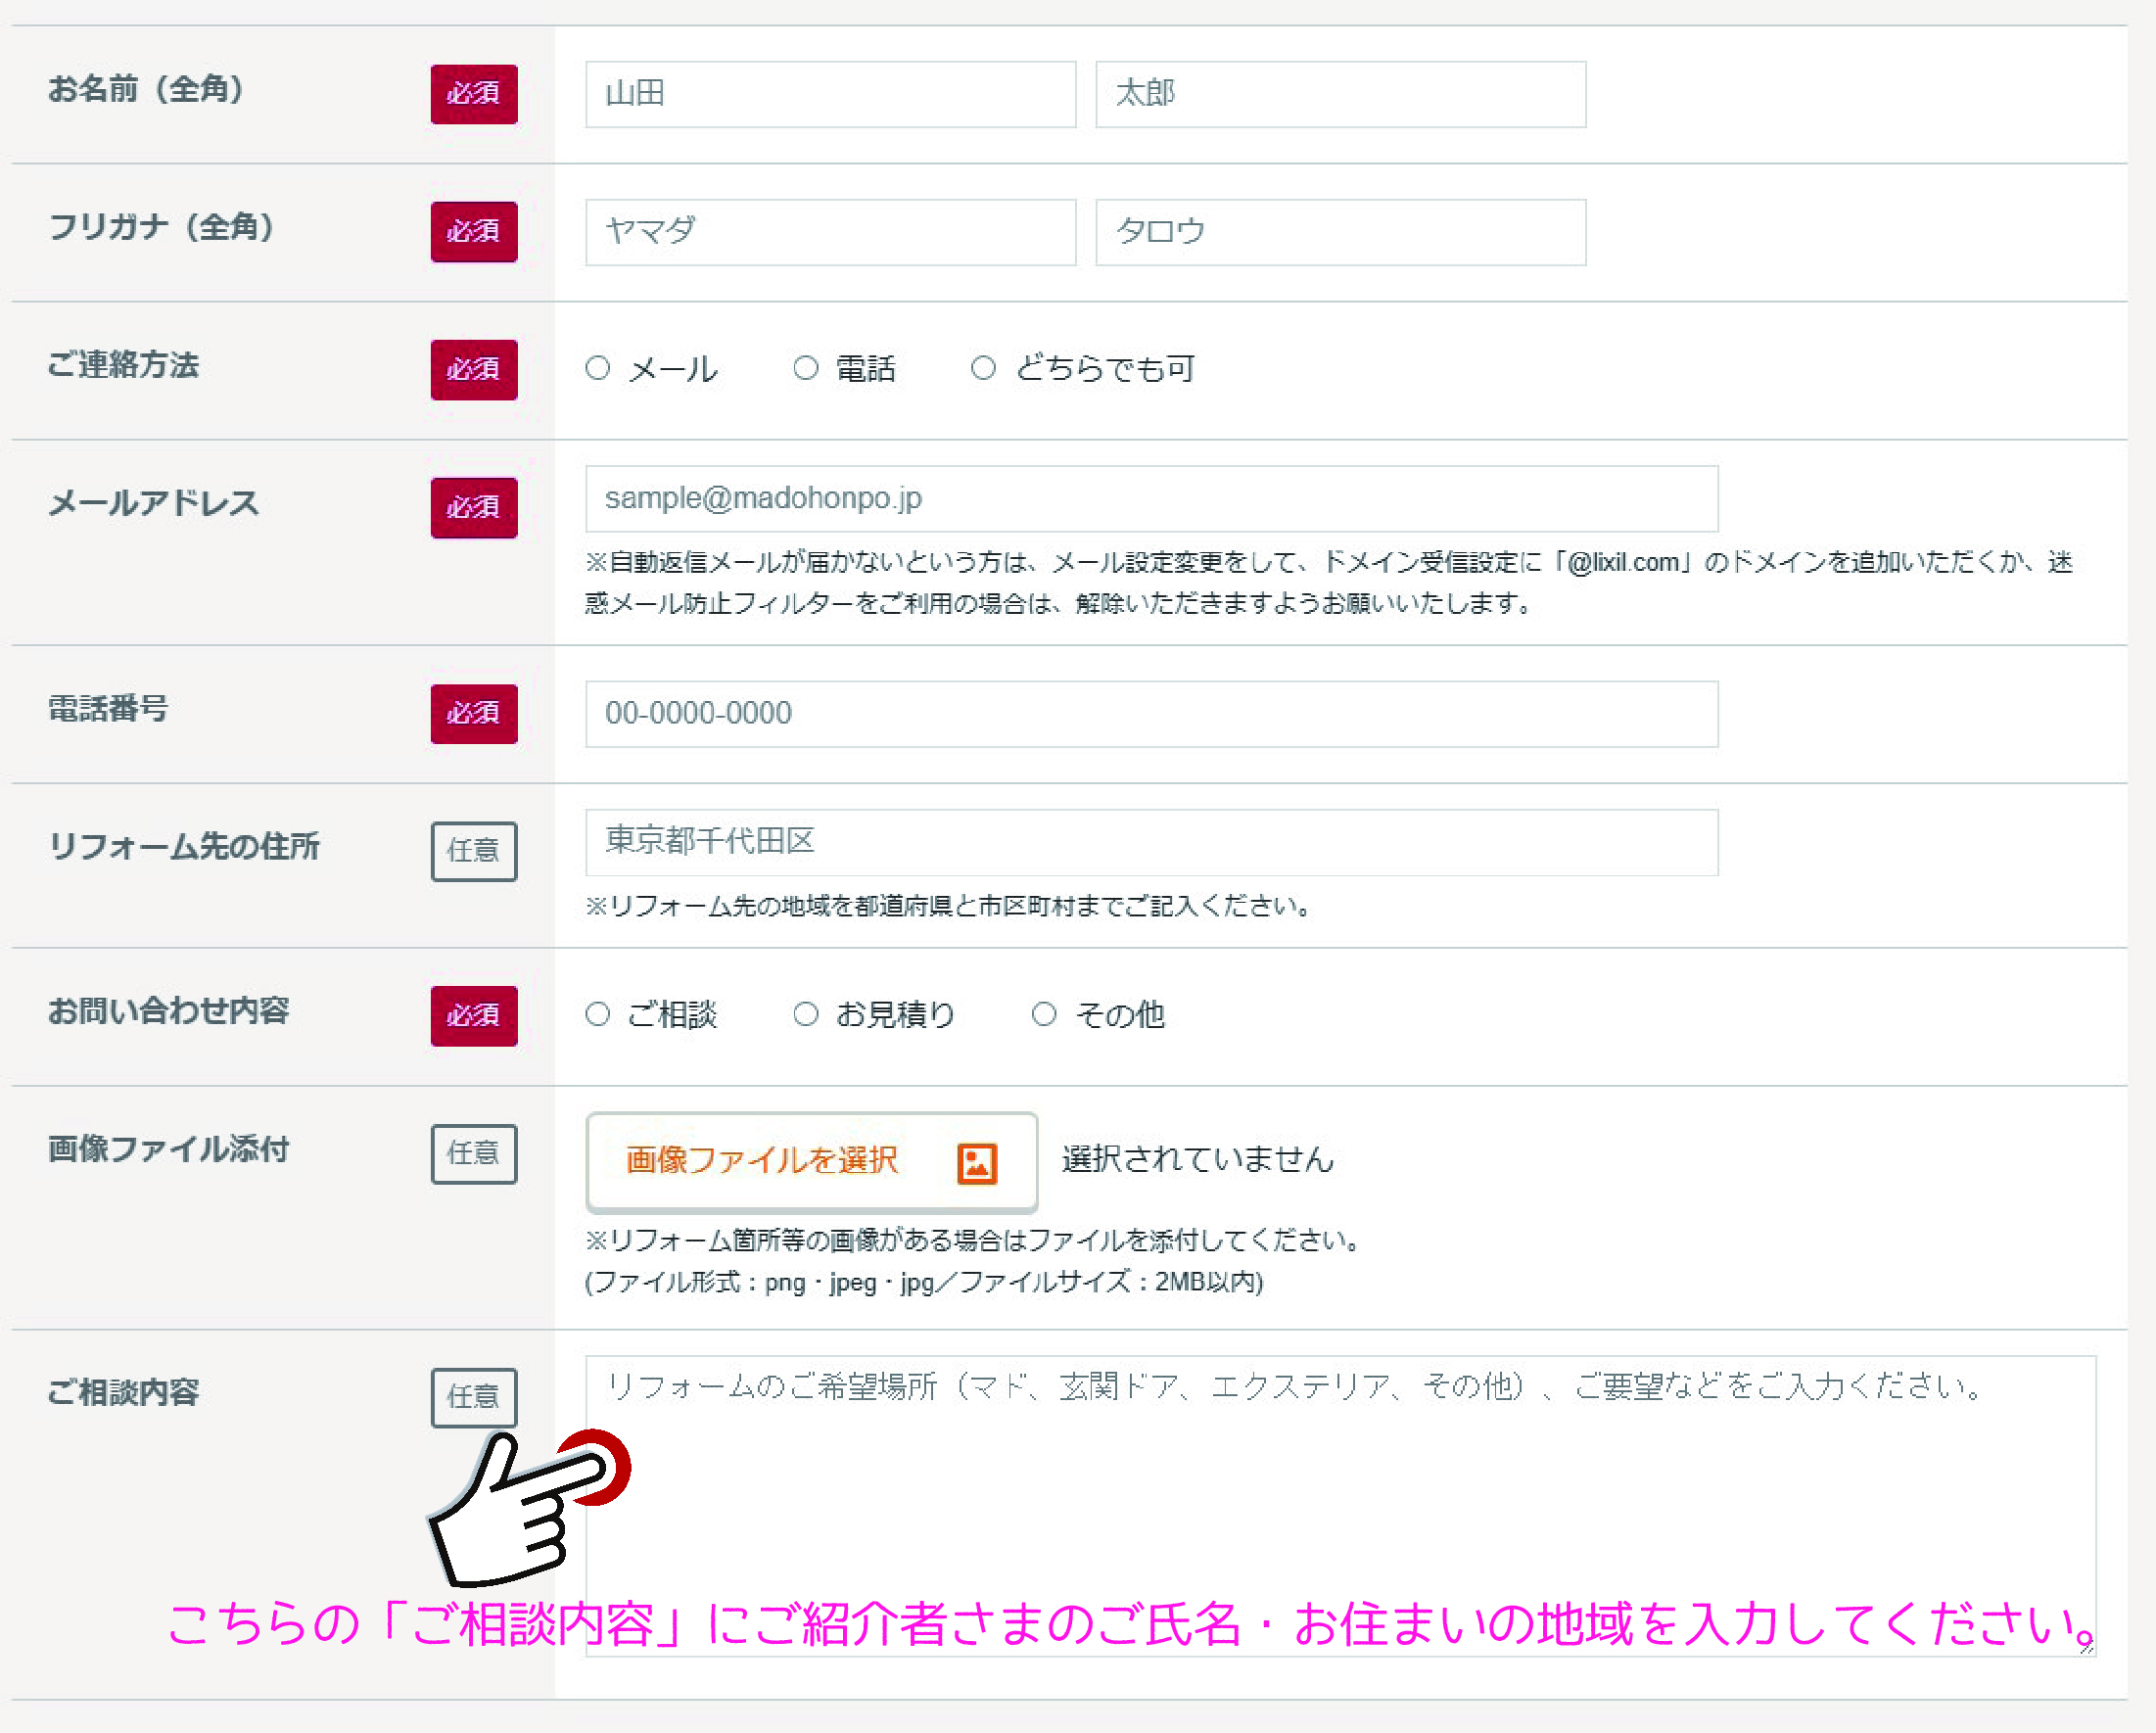This screenshot has width=2156, height=1733.
Task: Click the 必須 badge next to メールアドレス
Action: coord(474,508)
